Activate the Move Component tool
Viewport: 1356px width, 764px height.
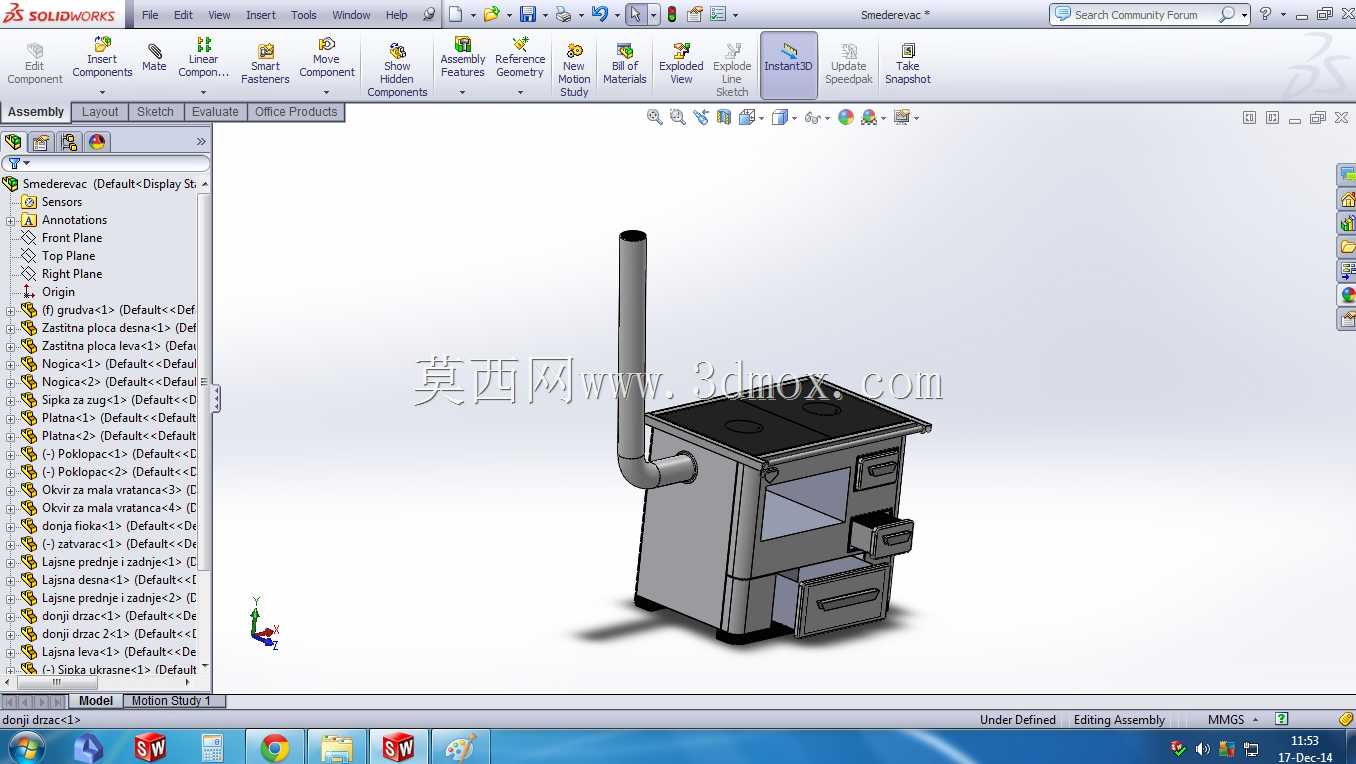click(327, 58)
